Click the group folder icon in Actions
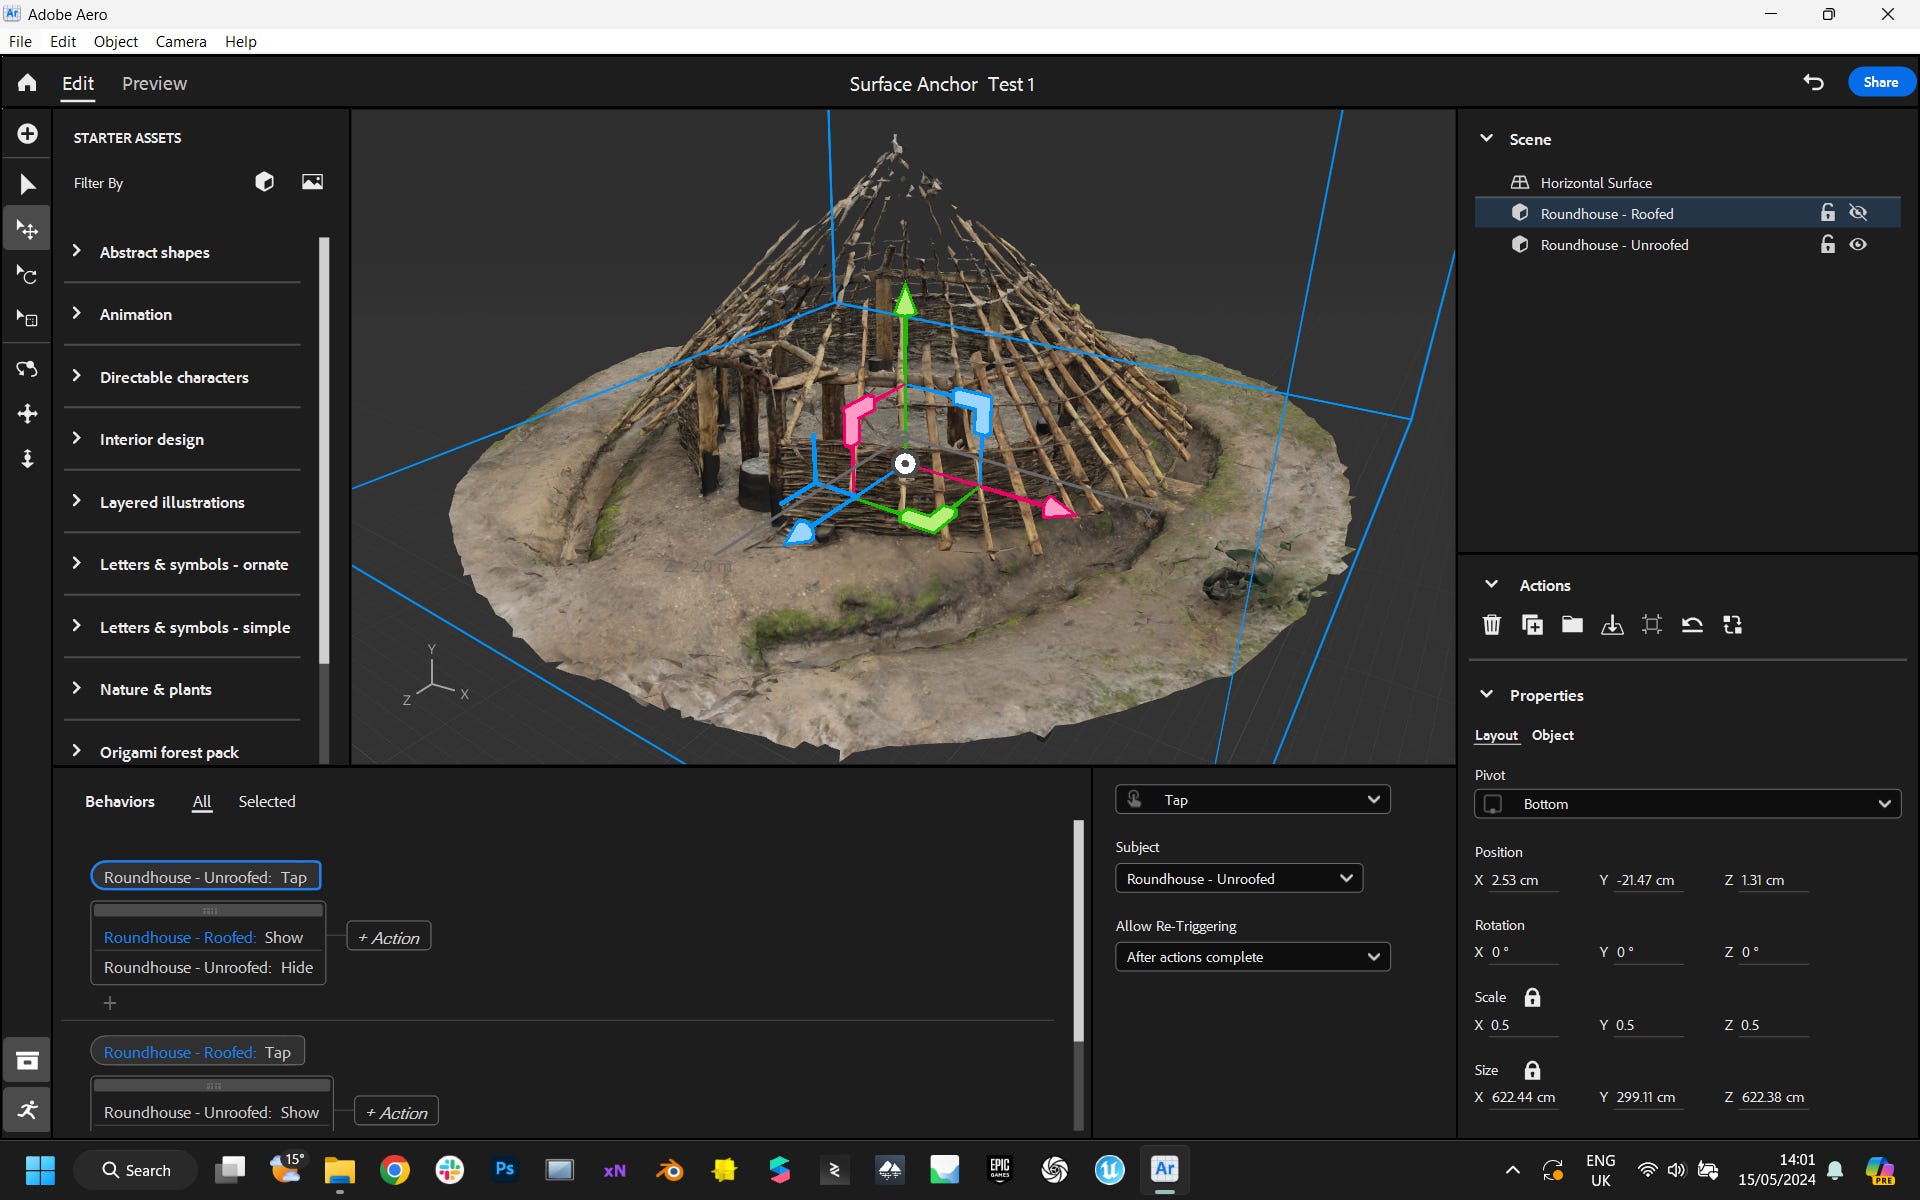This screenshot has width=1920, height=1200. pyautogui.click(x=1572, y=625)
